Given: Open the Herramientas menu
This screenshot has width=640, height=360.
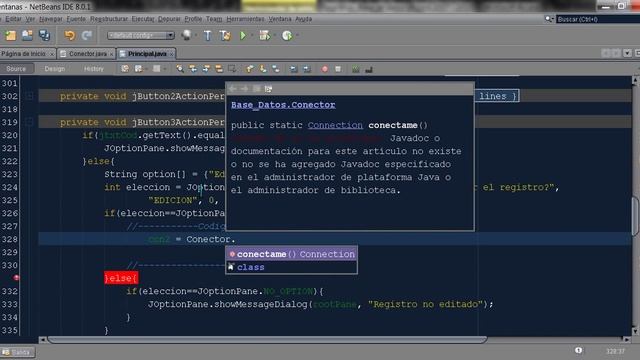Looking at the screenshot, I should tap(245, 19).
